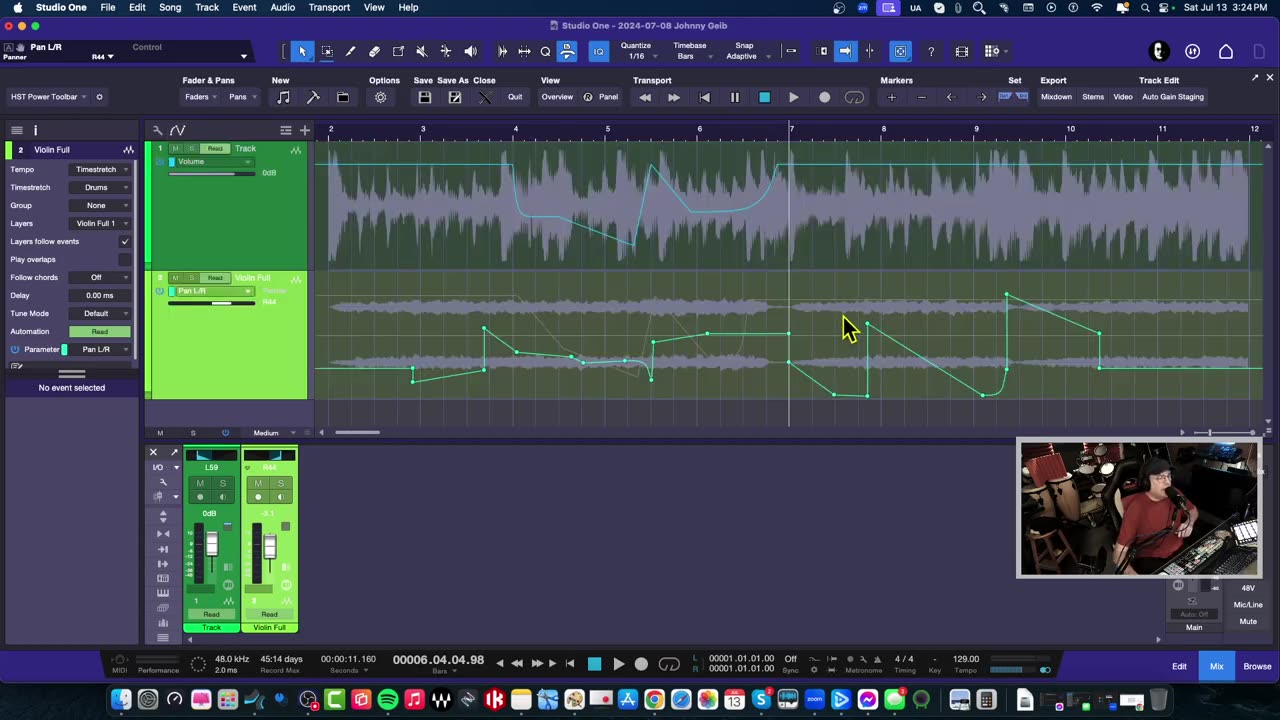Add track with the plus icon
Viewport: 1280px width, 720px height.
point(305,130)
